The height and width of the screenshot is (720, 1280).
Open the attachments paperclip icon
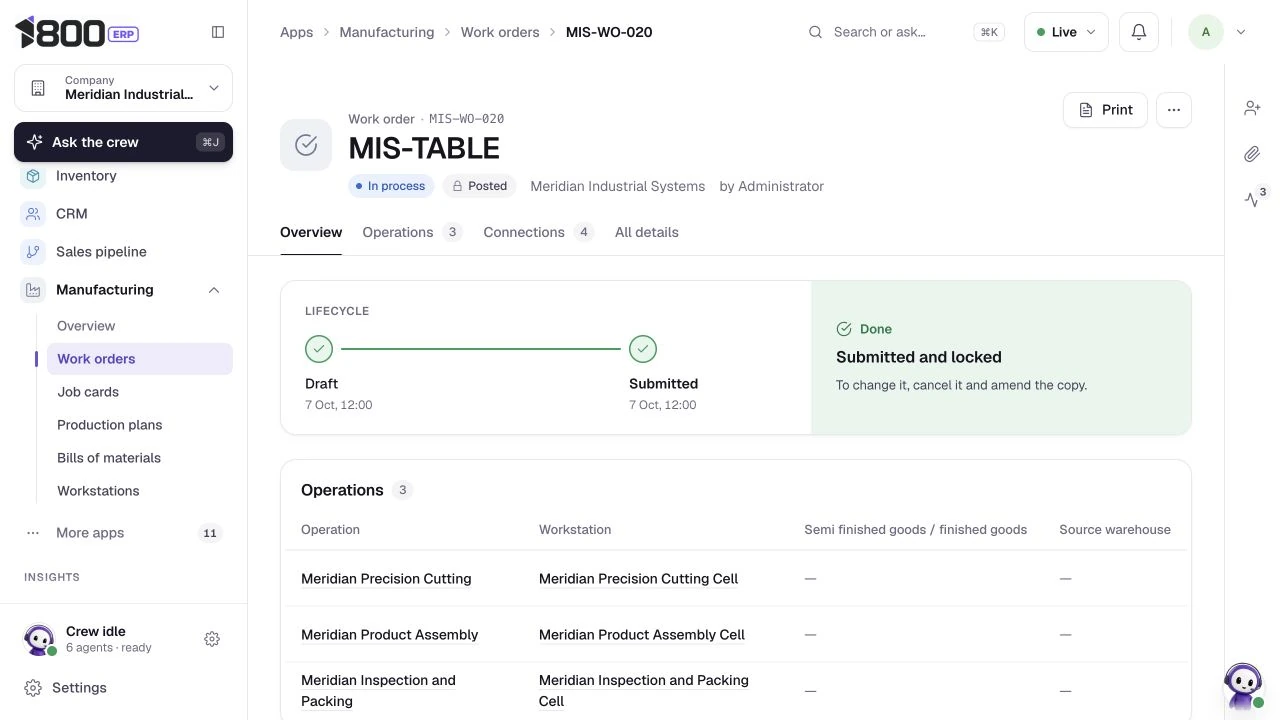point(1252,154)
